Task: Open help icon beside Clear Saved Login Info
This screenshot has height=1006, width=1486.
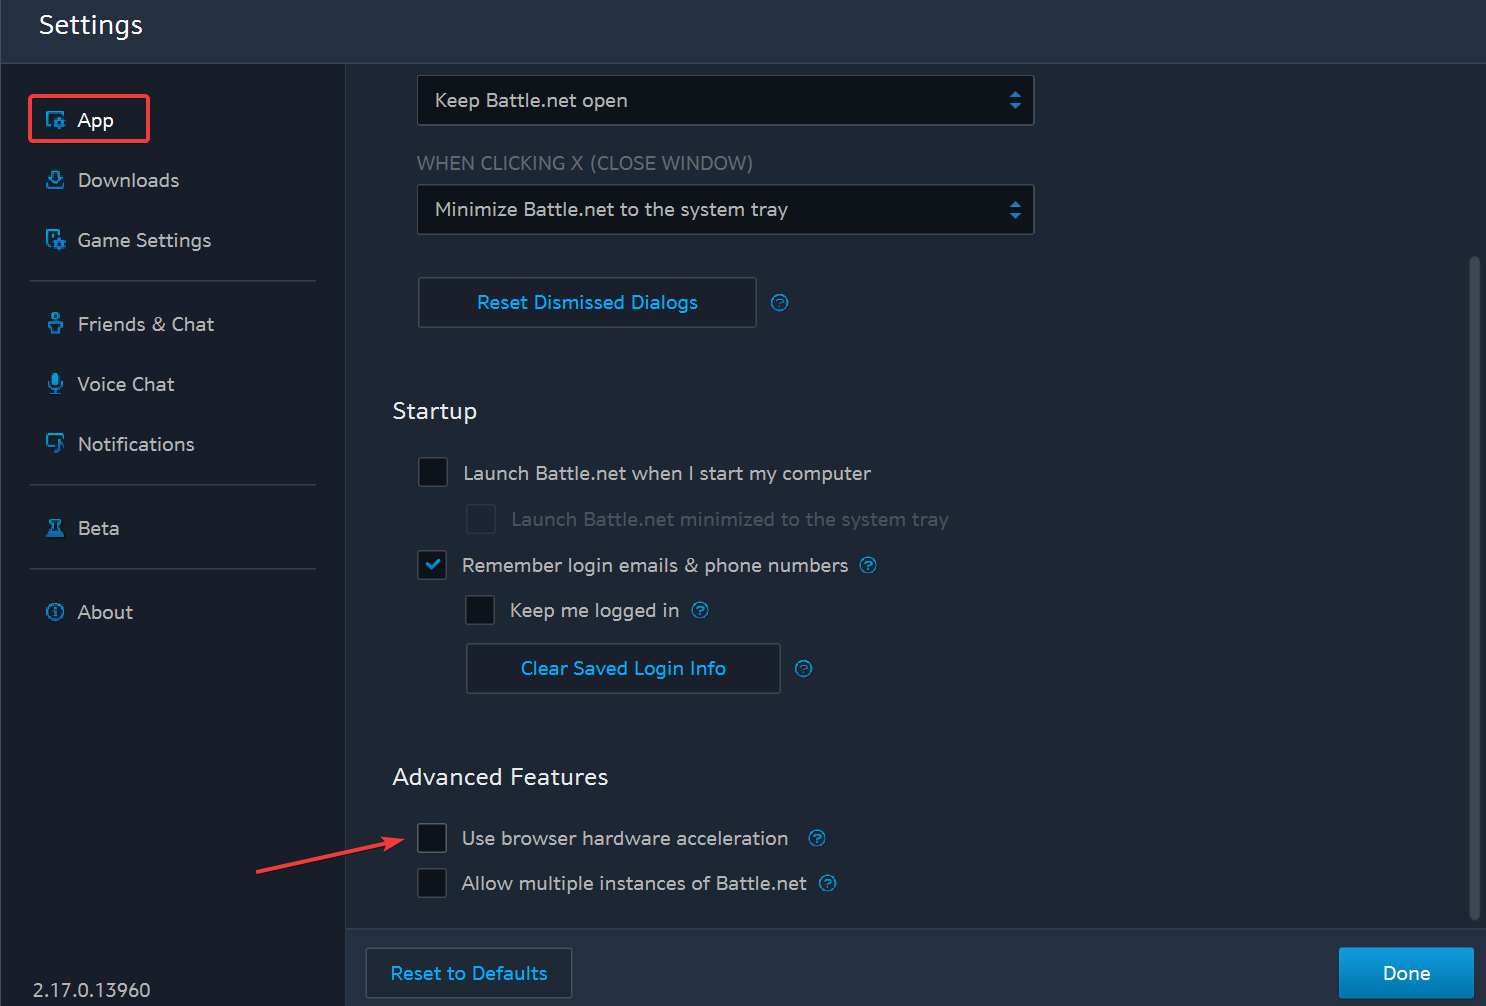Action: (x=803, y=668)
